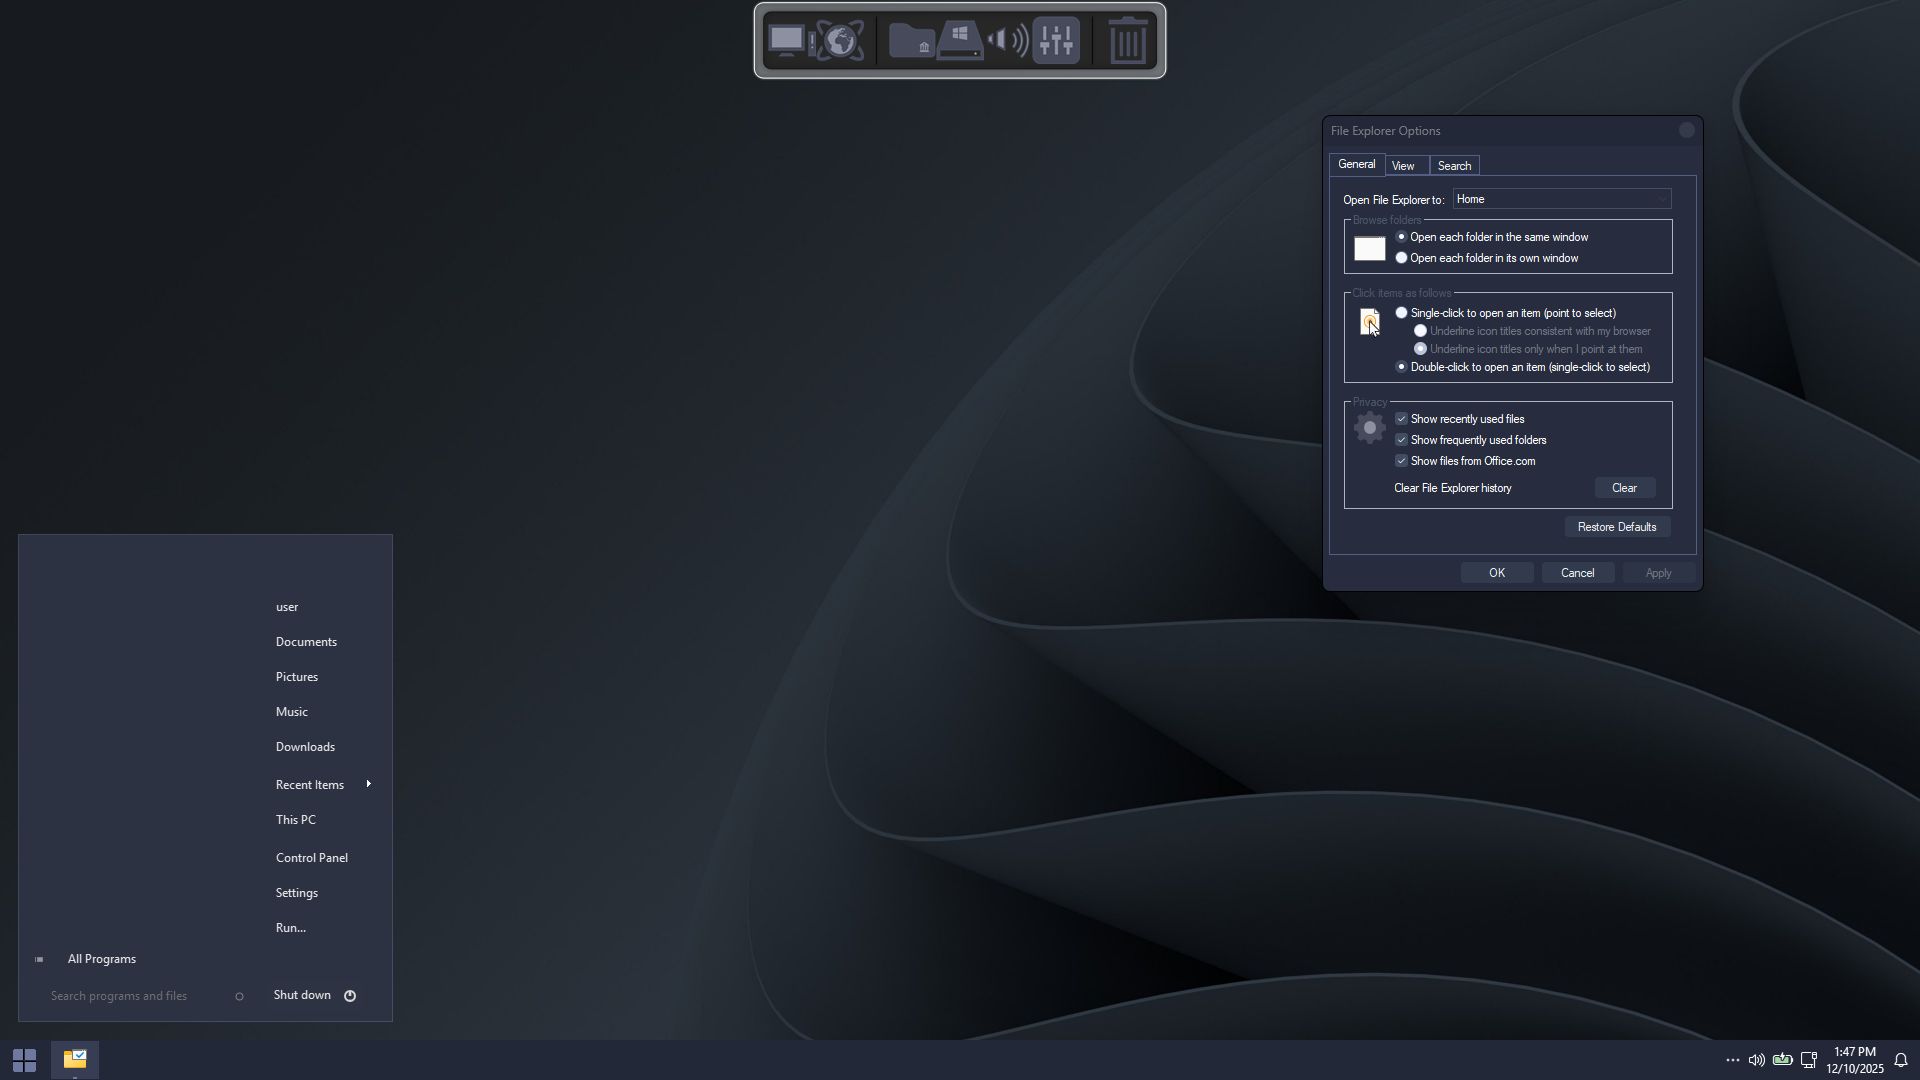Uncheck Show recently used files
This screenshot has height=1080, width=1920.
click(x=1401, y=419)
